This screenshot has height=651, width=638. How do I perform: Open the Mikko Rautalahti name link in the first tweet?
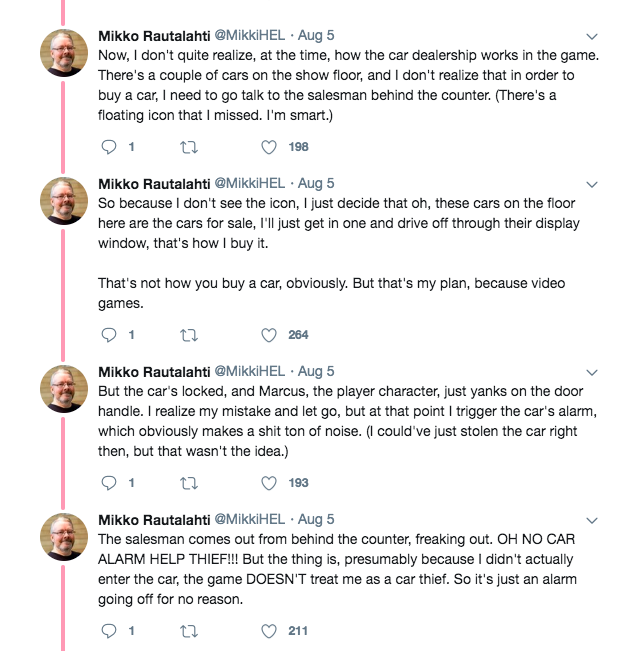(x=153, y=36)
